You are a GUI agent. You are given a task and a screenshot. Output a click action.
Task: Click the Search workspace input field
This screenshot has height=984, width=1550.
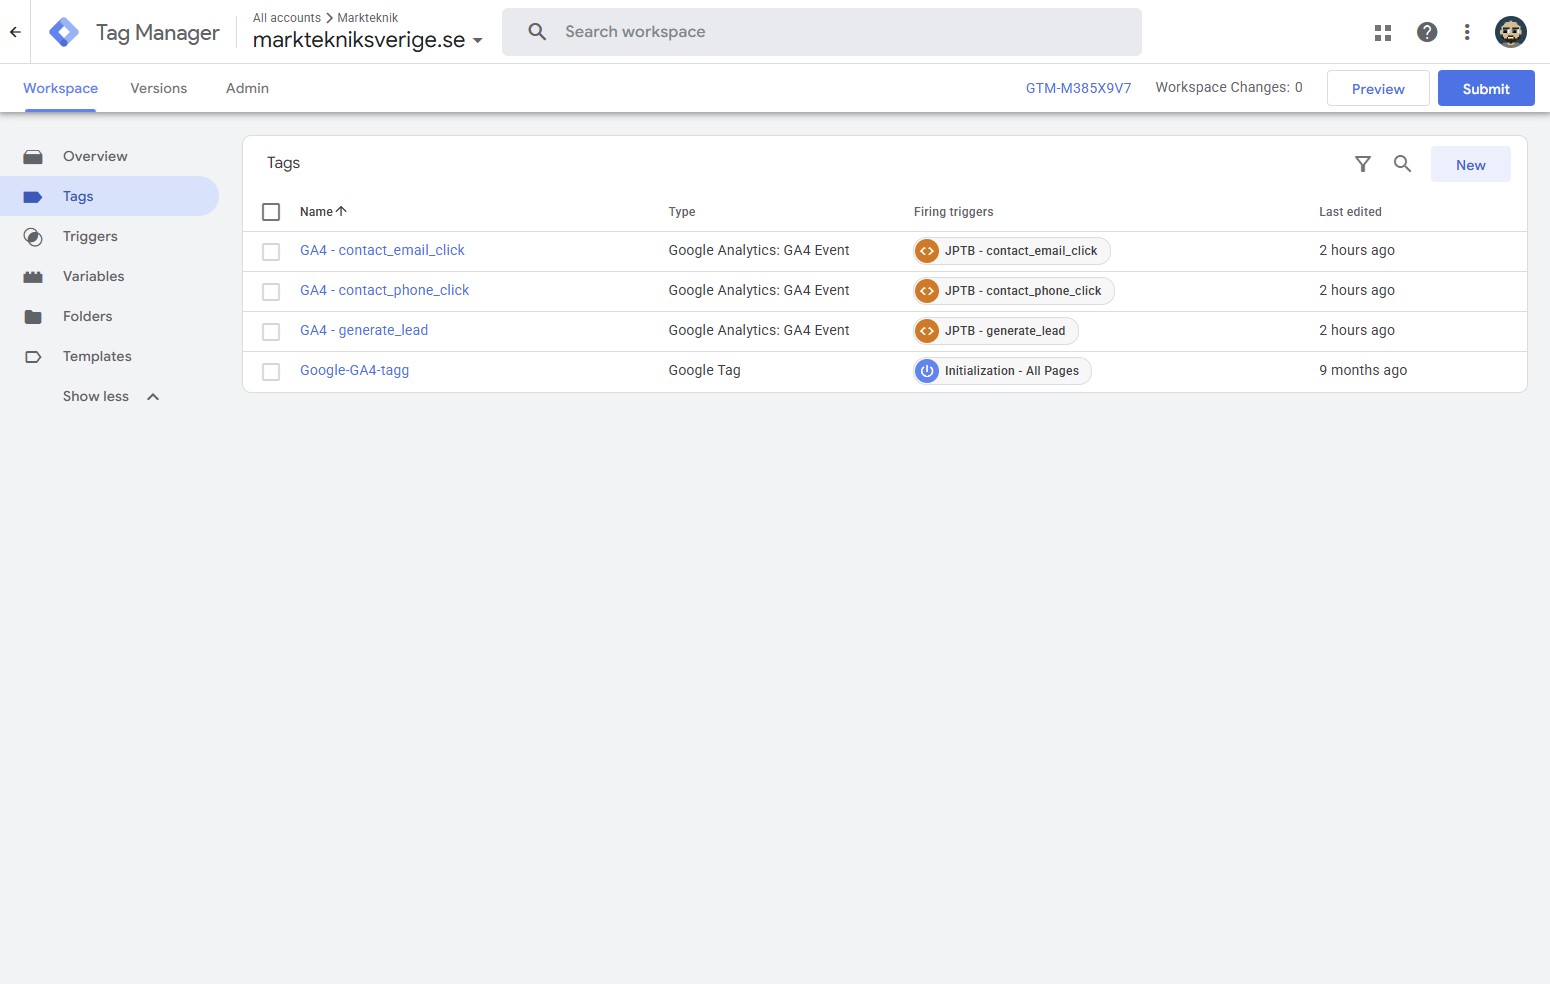pos(822,32)
